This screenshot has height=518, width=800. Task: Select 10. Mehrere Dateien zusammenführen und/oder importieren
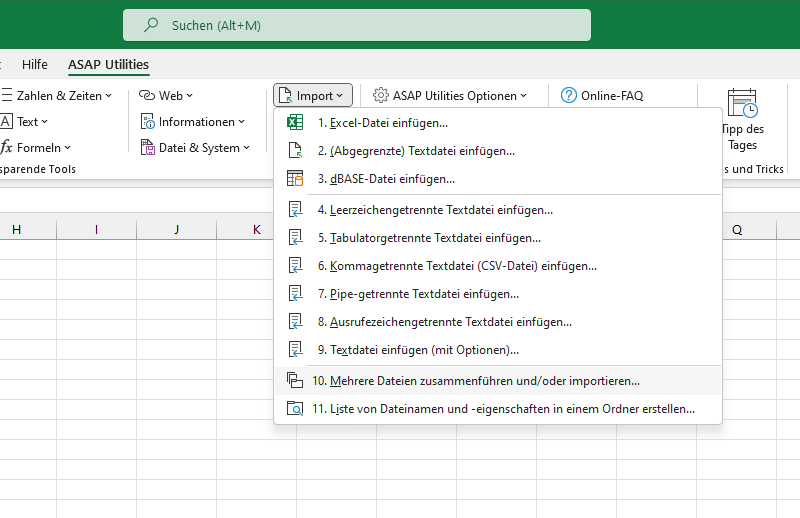pyautogui.click(x=498, y=380)
